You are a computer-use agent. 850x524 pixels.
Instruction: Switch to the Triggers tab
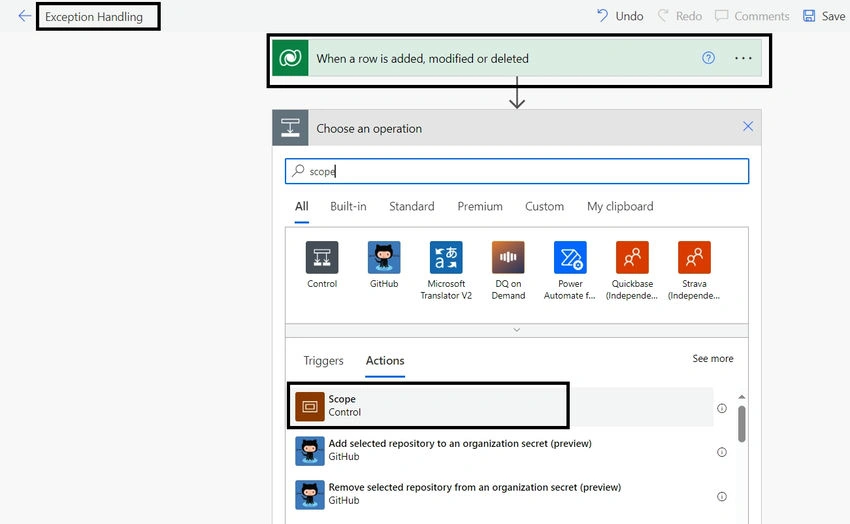(323, 361)
